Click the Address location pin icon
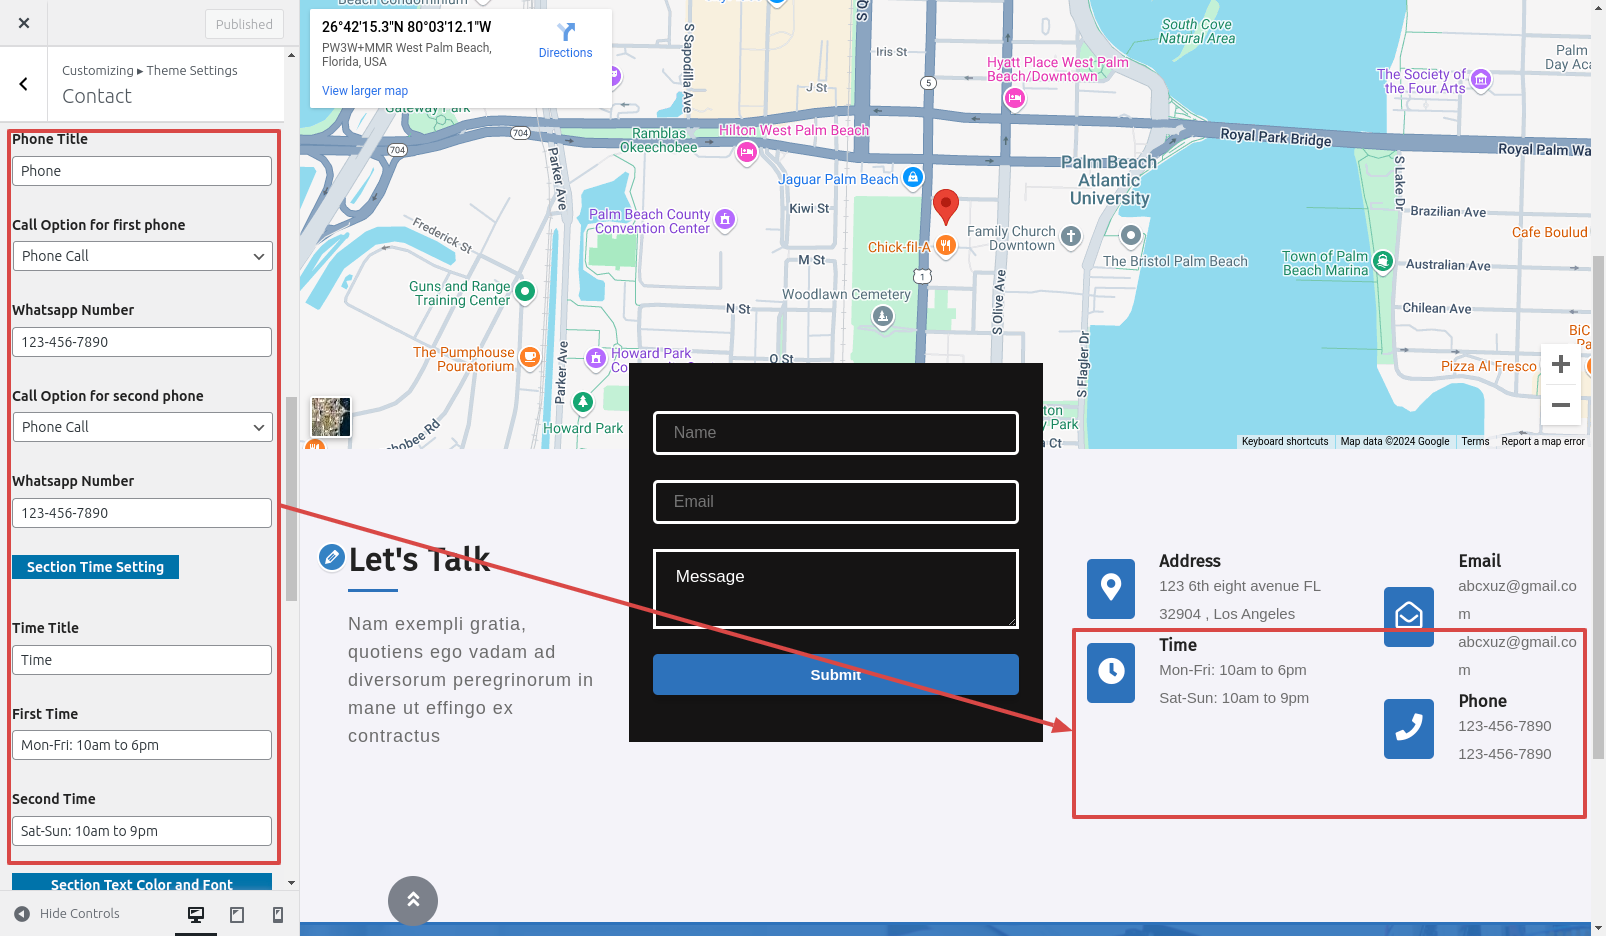 click(1111, 589)
